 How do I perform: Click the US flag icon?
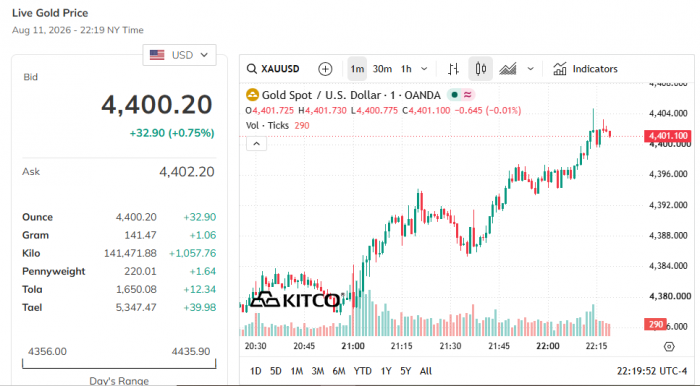pyautogui.click(x=157, y=55)
